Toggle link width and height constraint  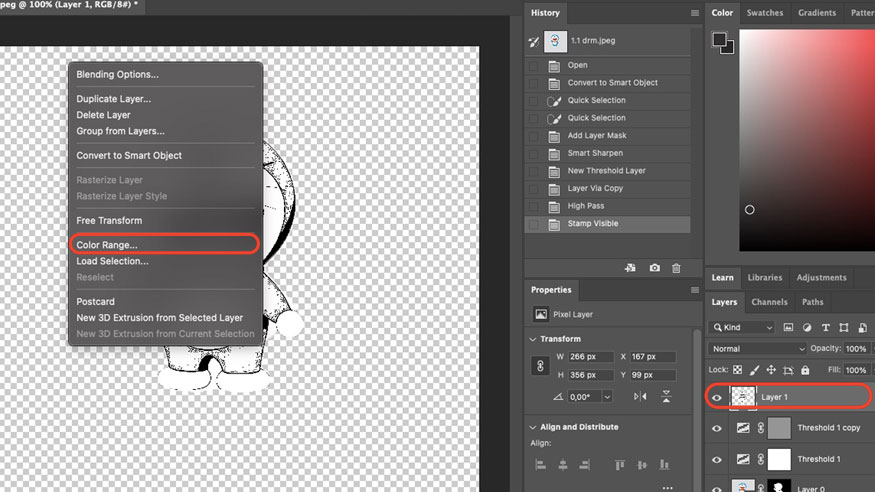click(541, 367)
